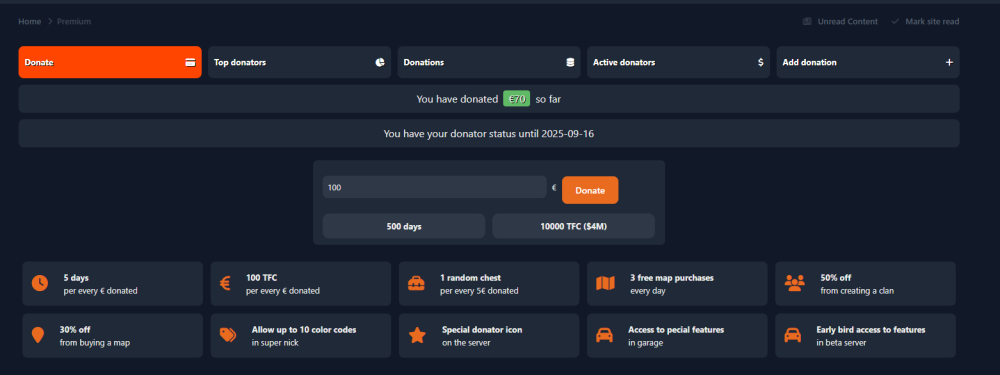Click 'Allow up to 10 color codes' text
This screenshot has height=375, width=1000.
tap(304, 330)
